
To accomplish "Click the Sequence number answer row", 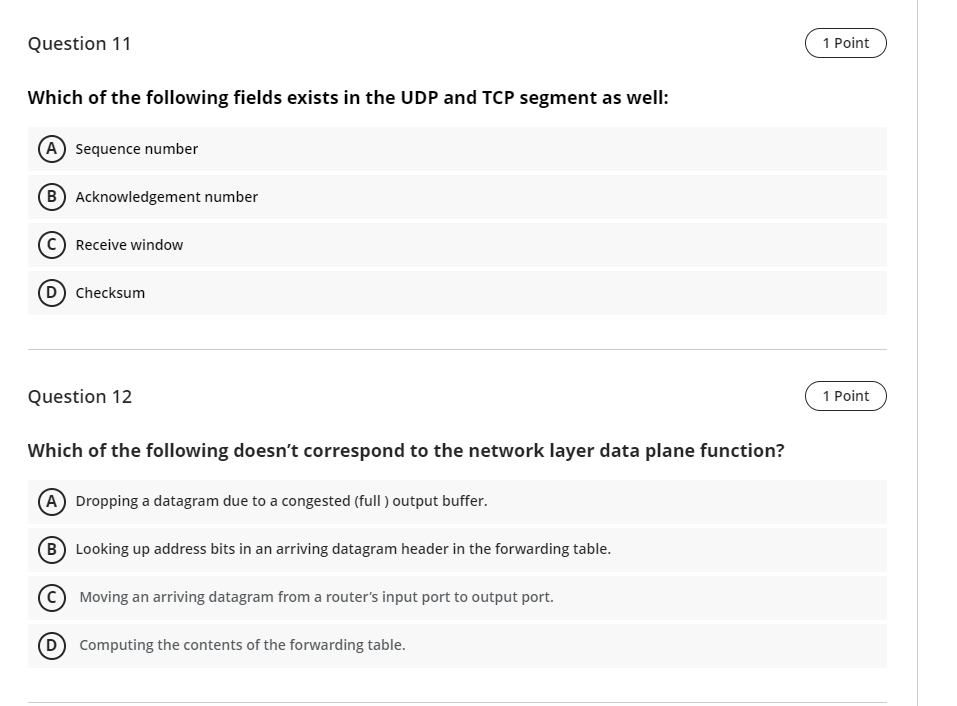I will click(400, 148).
